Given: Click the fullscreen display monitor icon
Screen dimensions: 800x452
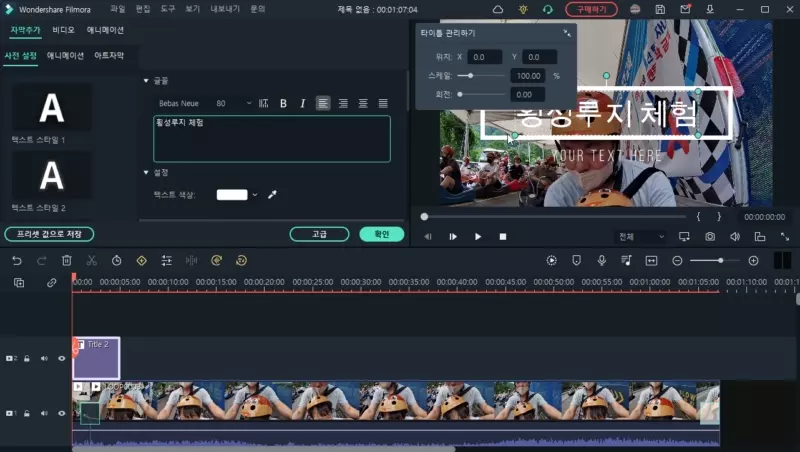Looking at the screenshot, I should click(x=684, y=236).
